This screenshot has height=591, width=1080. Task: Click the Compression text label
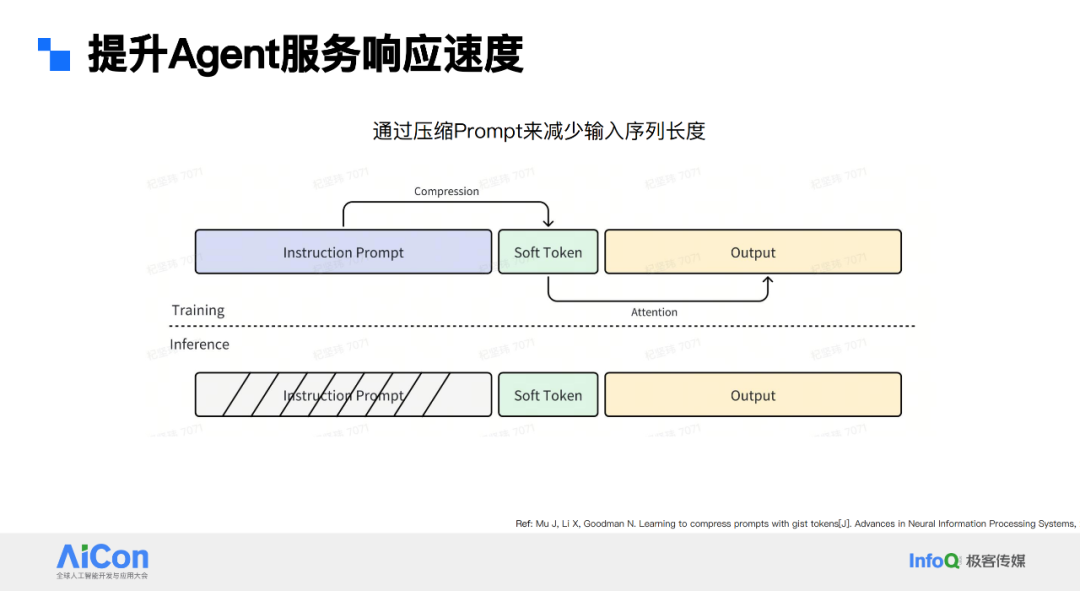tap(446, 191)
